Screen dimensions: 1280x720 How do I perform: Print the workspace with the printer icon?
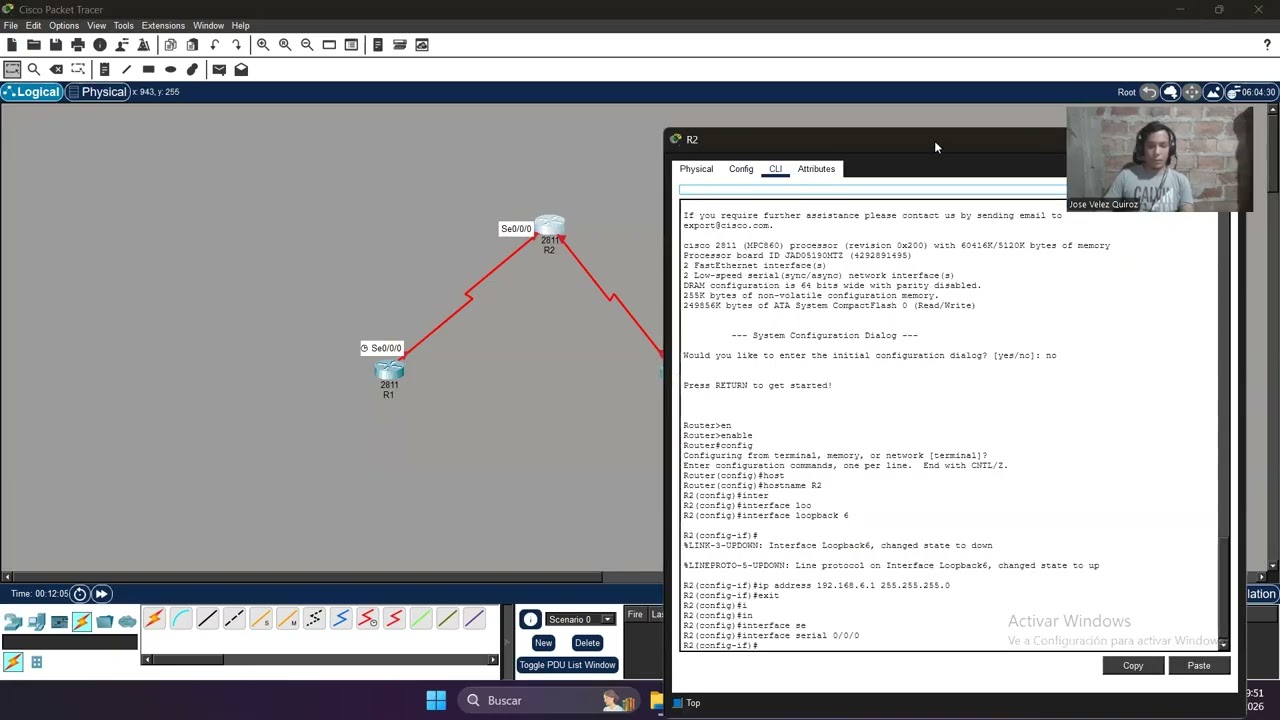[78, 45]
